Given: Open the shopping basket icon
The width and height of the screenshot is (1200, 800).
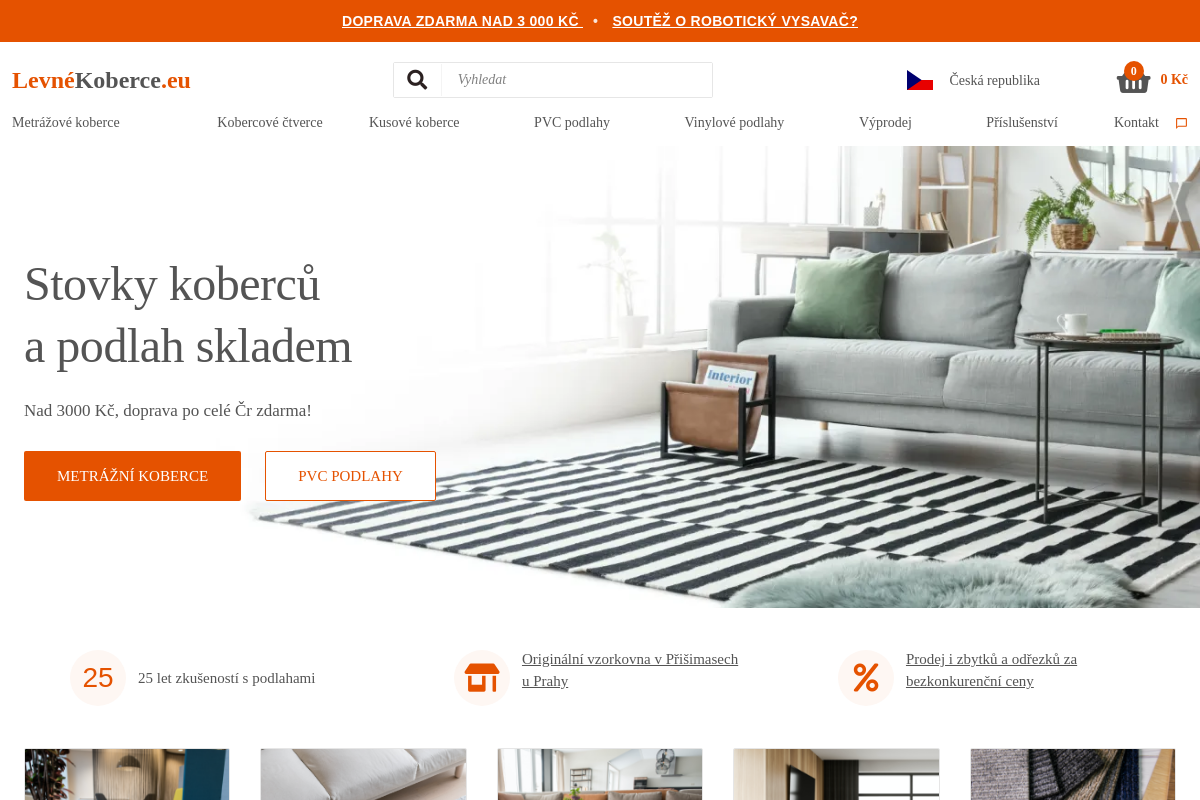Looking at the screenshot, I should pos(1133,80).
